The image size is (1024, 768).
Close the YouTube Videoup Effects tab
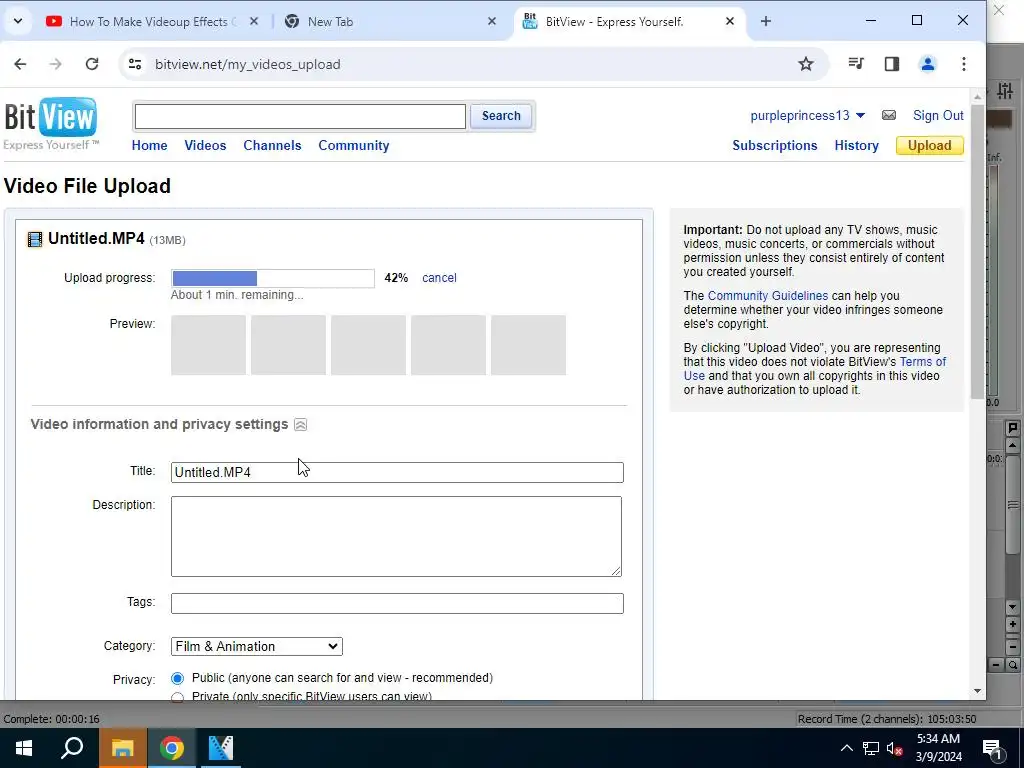coord(254,22)
